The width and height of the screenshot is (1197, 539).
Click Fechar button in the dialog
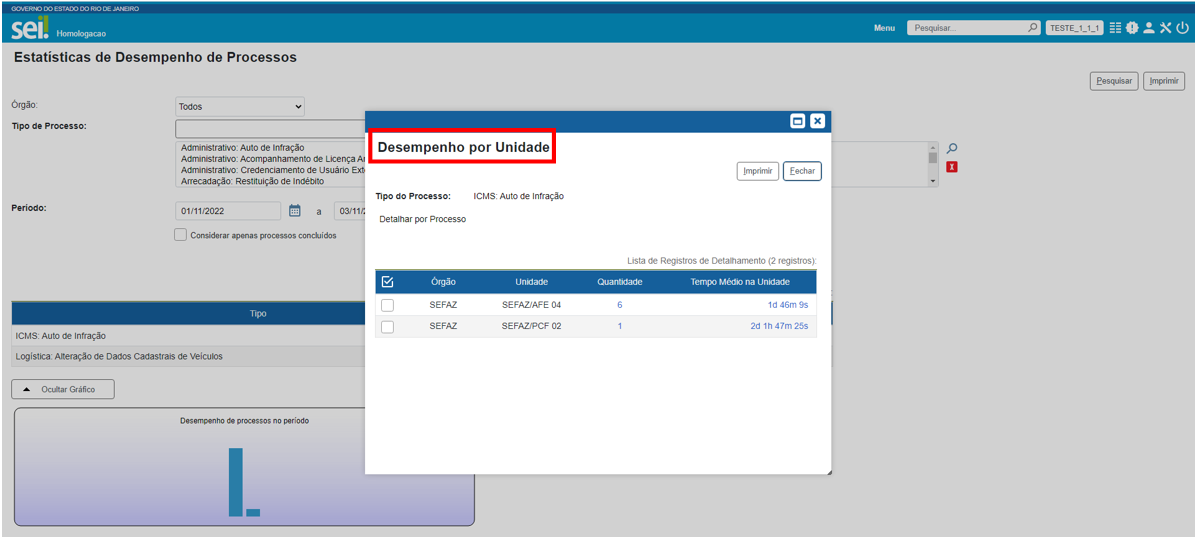click(802, 171)
